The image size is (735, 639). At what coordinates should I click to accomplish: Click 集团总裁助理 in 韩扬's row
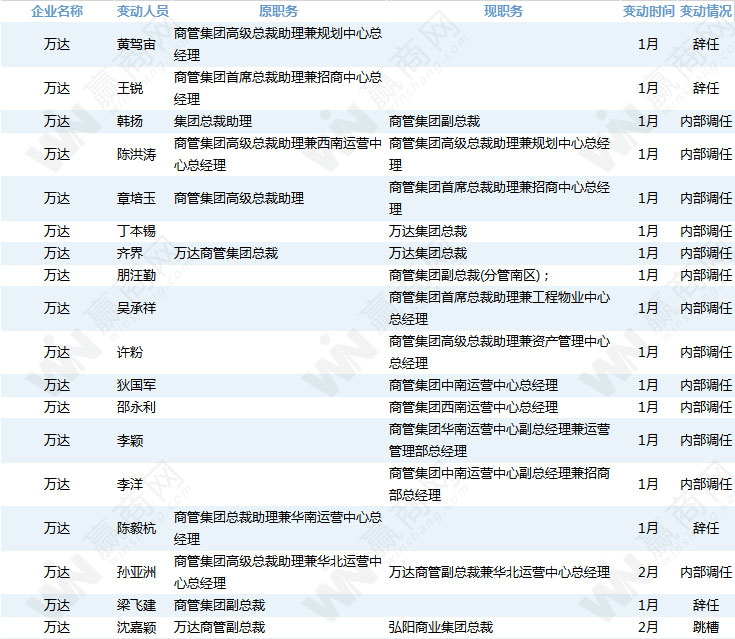(213, 121)
